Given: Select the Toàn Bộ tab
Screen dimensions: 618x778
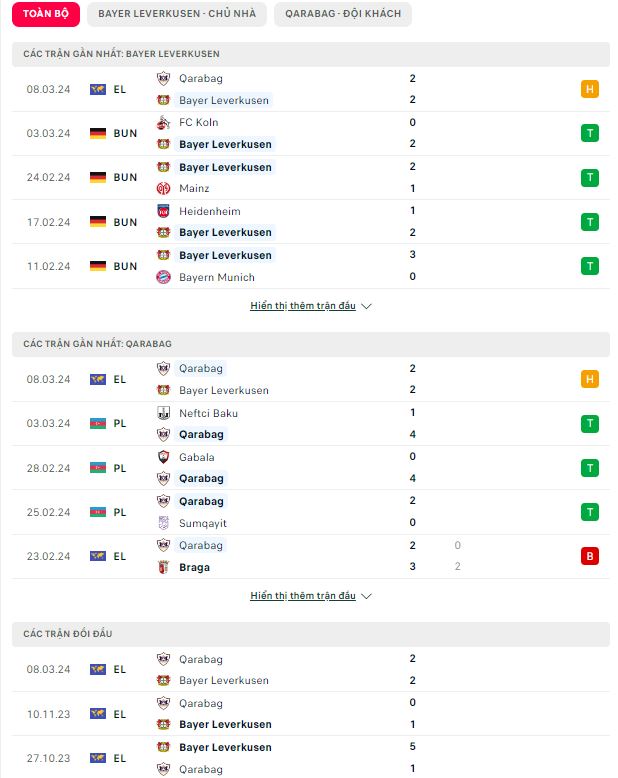Looking at the screenshot, I should pyautogui.click(x=46, y=14).
